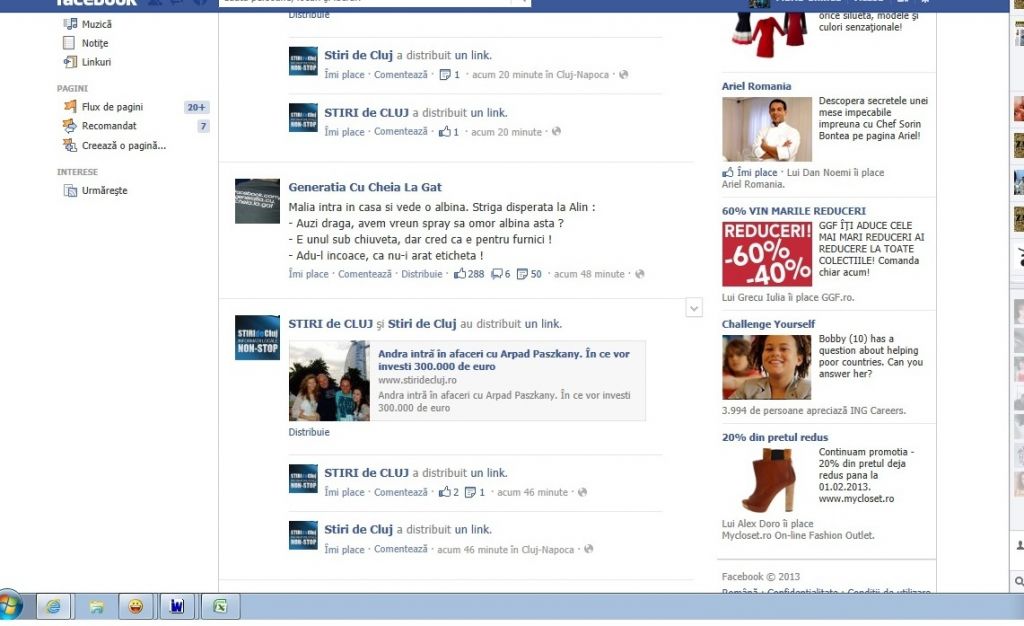Open Windows Explorer from the taskbar
The image size is (1024, 626).
(x=96, y=606)
